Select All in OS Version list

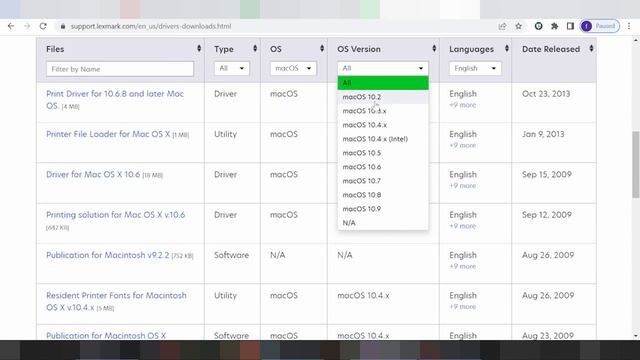pyautogui.click(x=383, y=83)
